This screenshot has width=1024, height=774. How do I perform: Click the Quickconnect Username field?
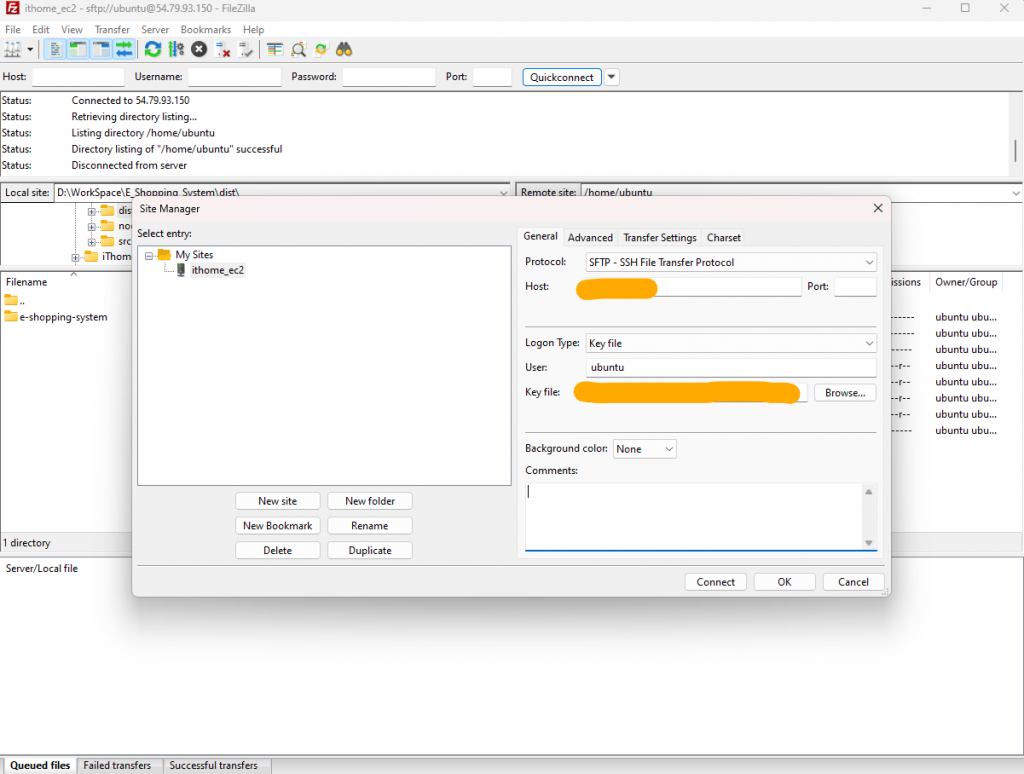(x=234, y=77)
